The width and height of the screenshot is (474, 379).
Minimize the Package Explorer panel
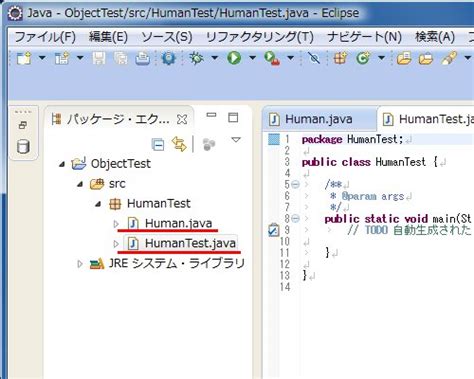coord(211,115)
